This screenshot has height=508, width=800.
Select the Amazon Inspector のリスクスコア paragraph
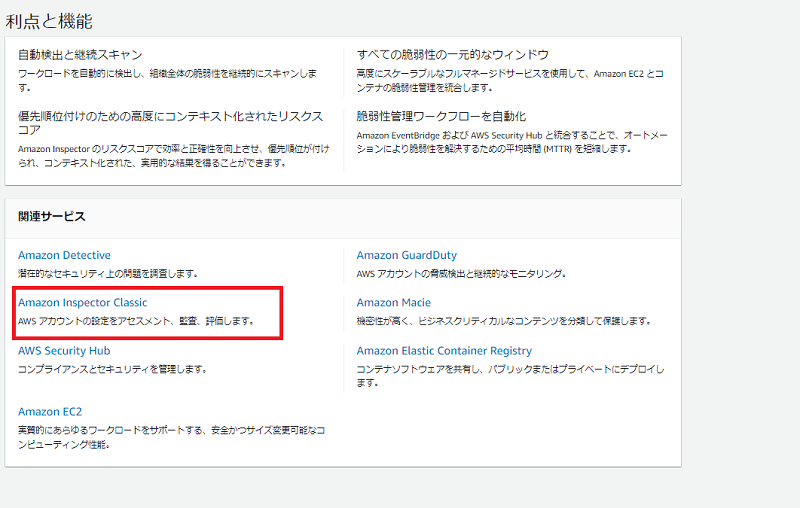tap(173, 156)
